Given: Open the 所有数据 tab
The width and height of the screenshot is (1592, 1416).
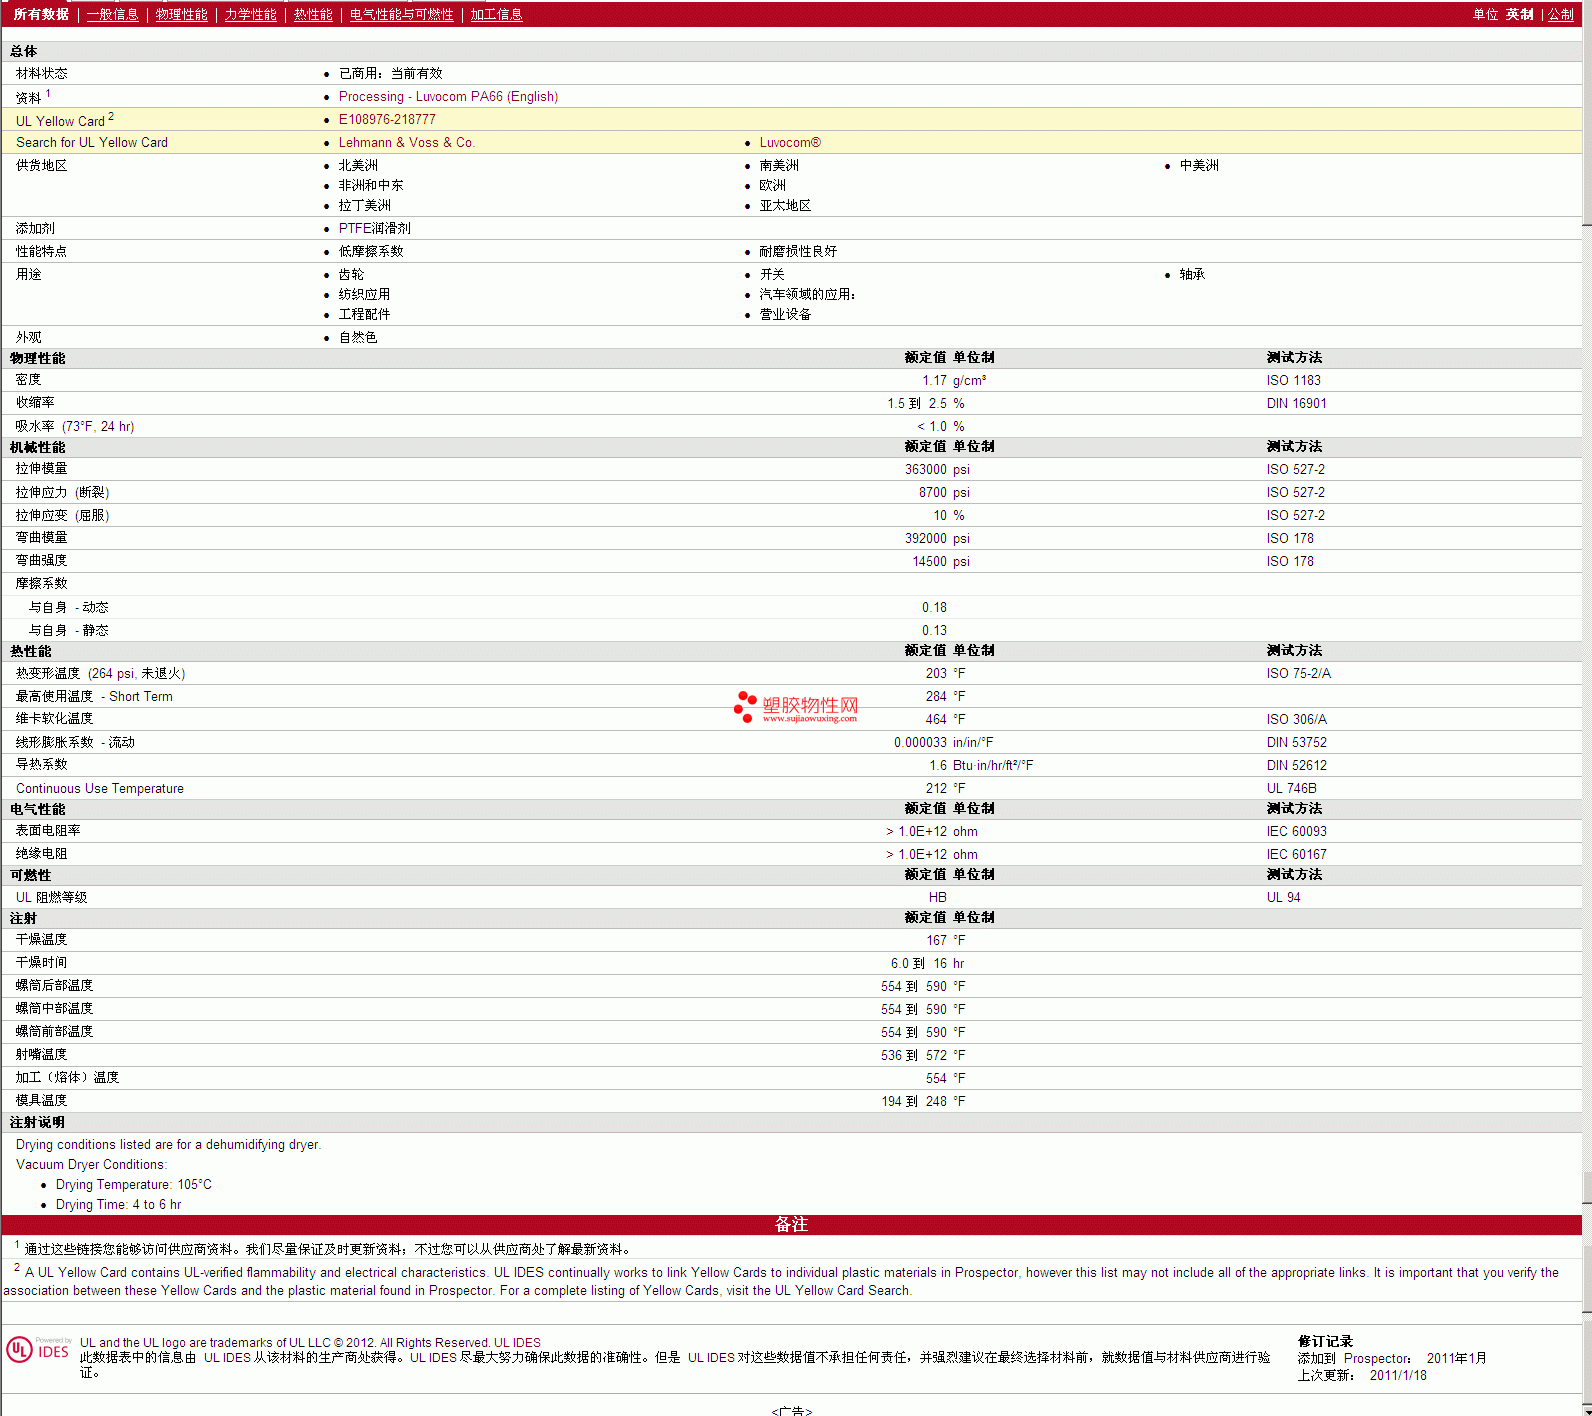Looking at the screenshot, I should [x=41, y=14].
